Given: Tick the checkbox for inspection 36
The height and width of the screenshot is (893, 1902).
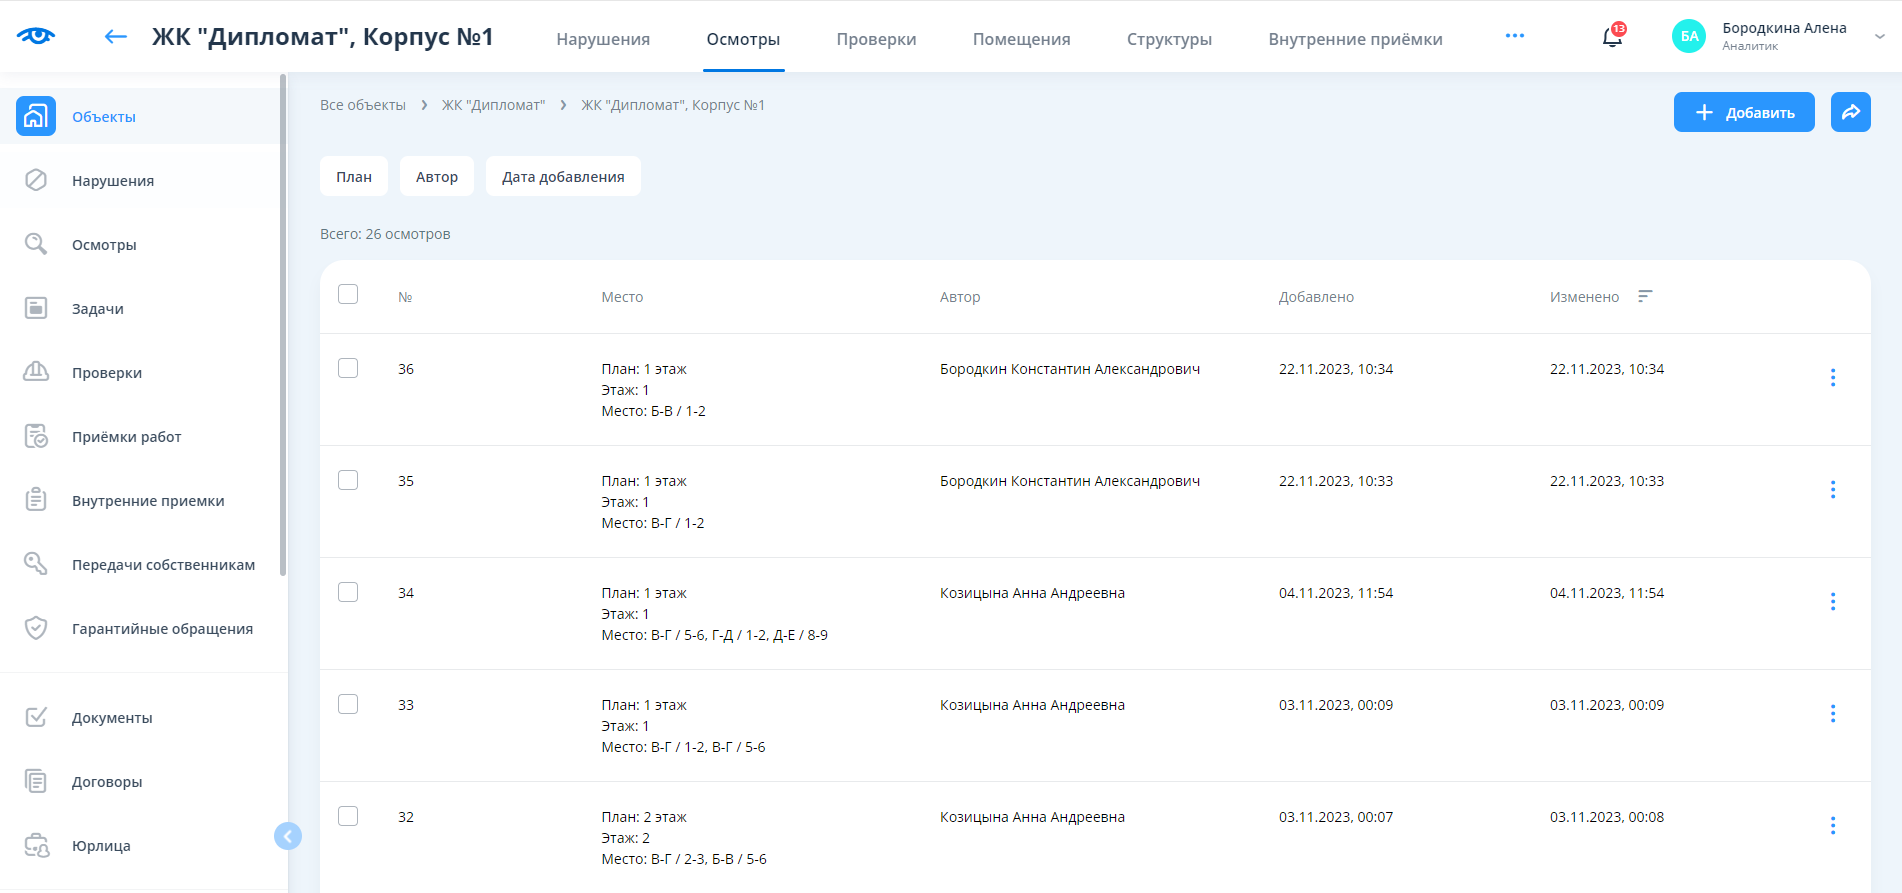Looking at the screenshot, I should click(348, 368).
